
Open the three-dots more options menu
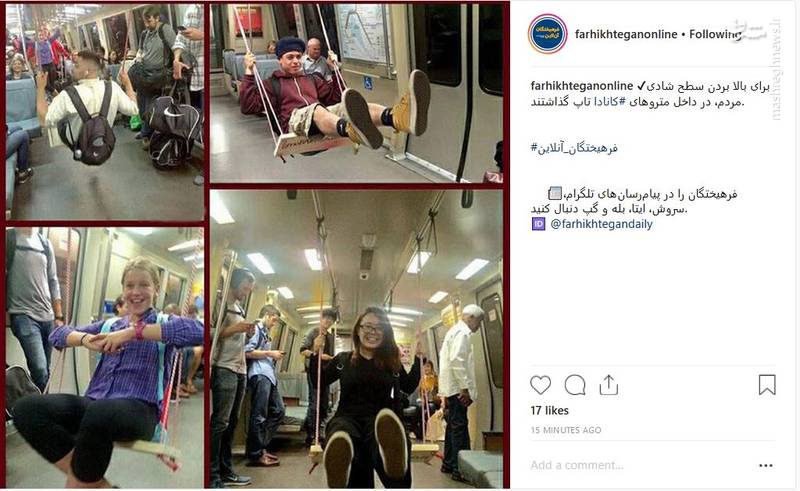766,465
